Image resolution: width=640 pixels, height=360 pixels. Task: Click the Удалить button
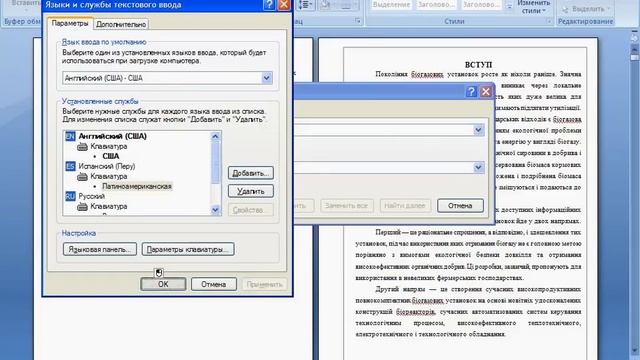coord(251,191)
